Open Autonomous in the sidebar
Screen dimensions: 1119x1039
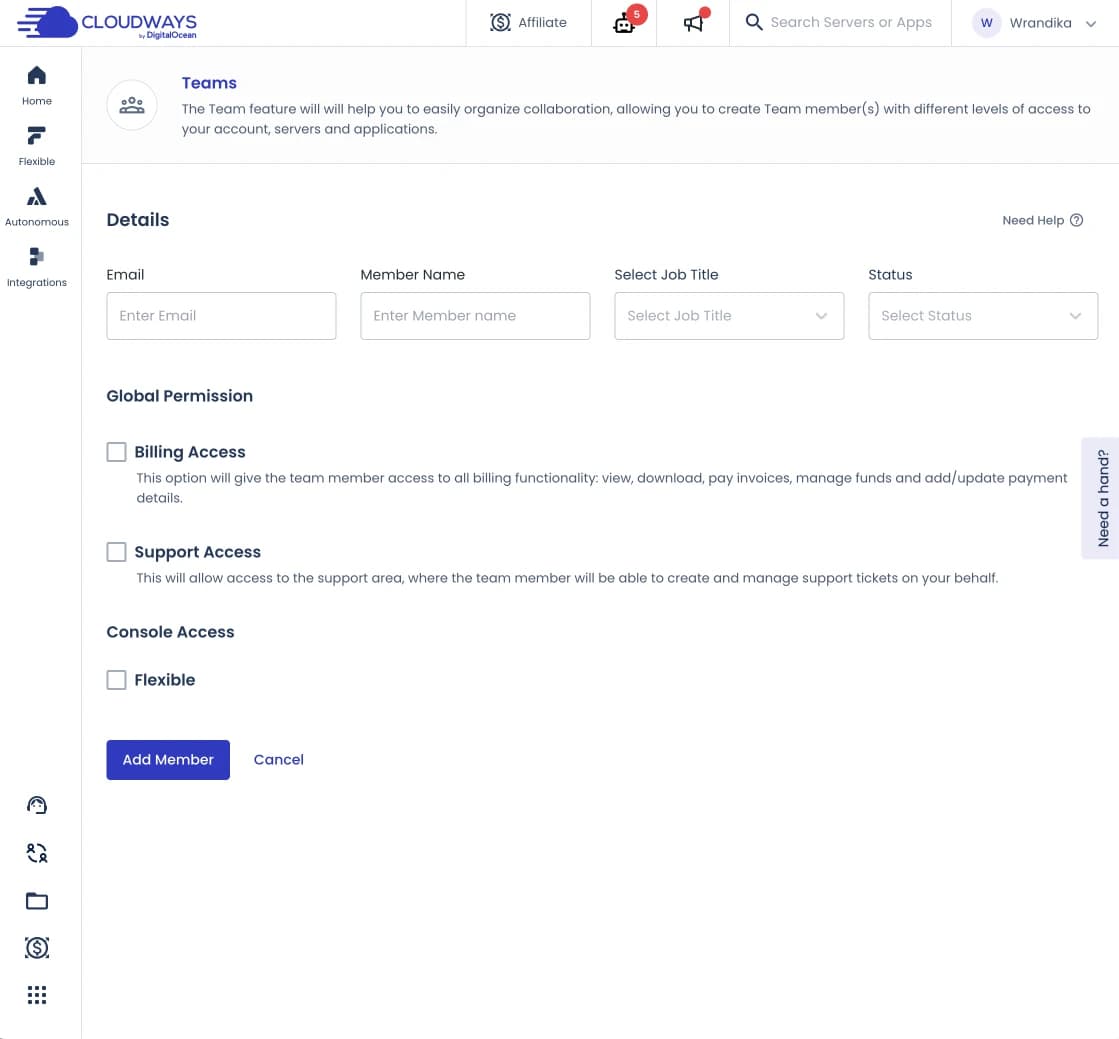click(x=37, y=206)
